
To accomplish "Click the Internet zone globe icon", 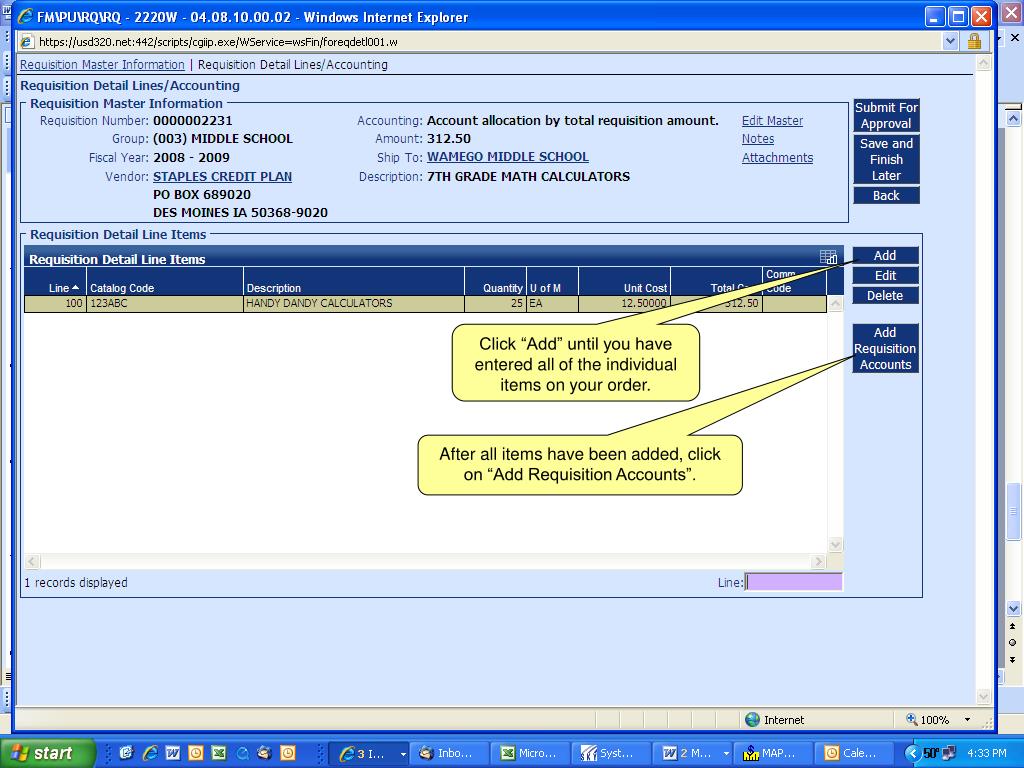I will (x=752, y=720).
